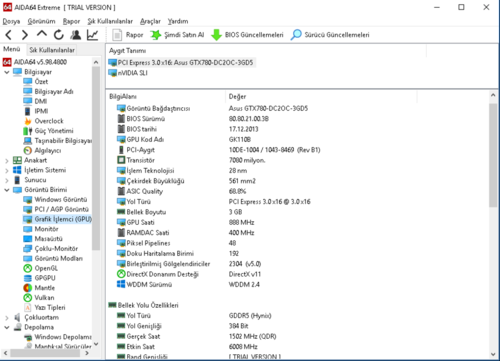The image size is (500, 361).
Task: Expand the Sunucu tree node
Action: tap(7, 180)
